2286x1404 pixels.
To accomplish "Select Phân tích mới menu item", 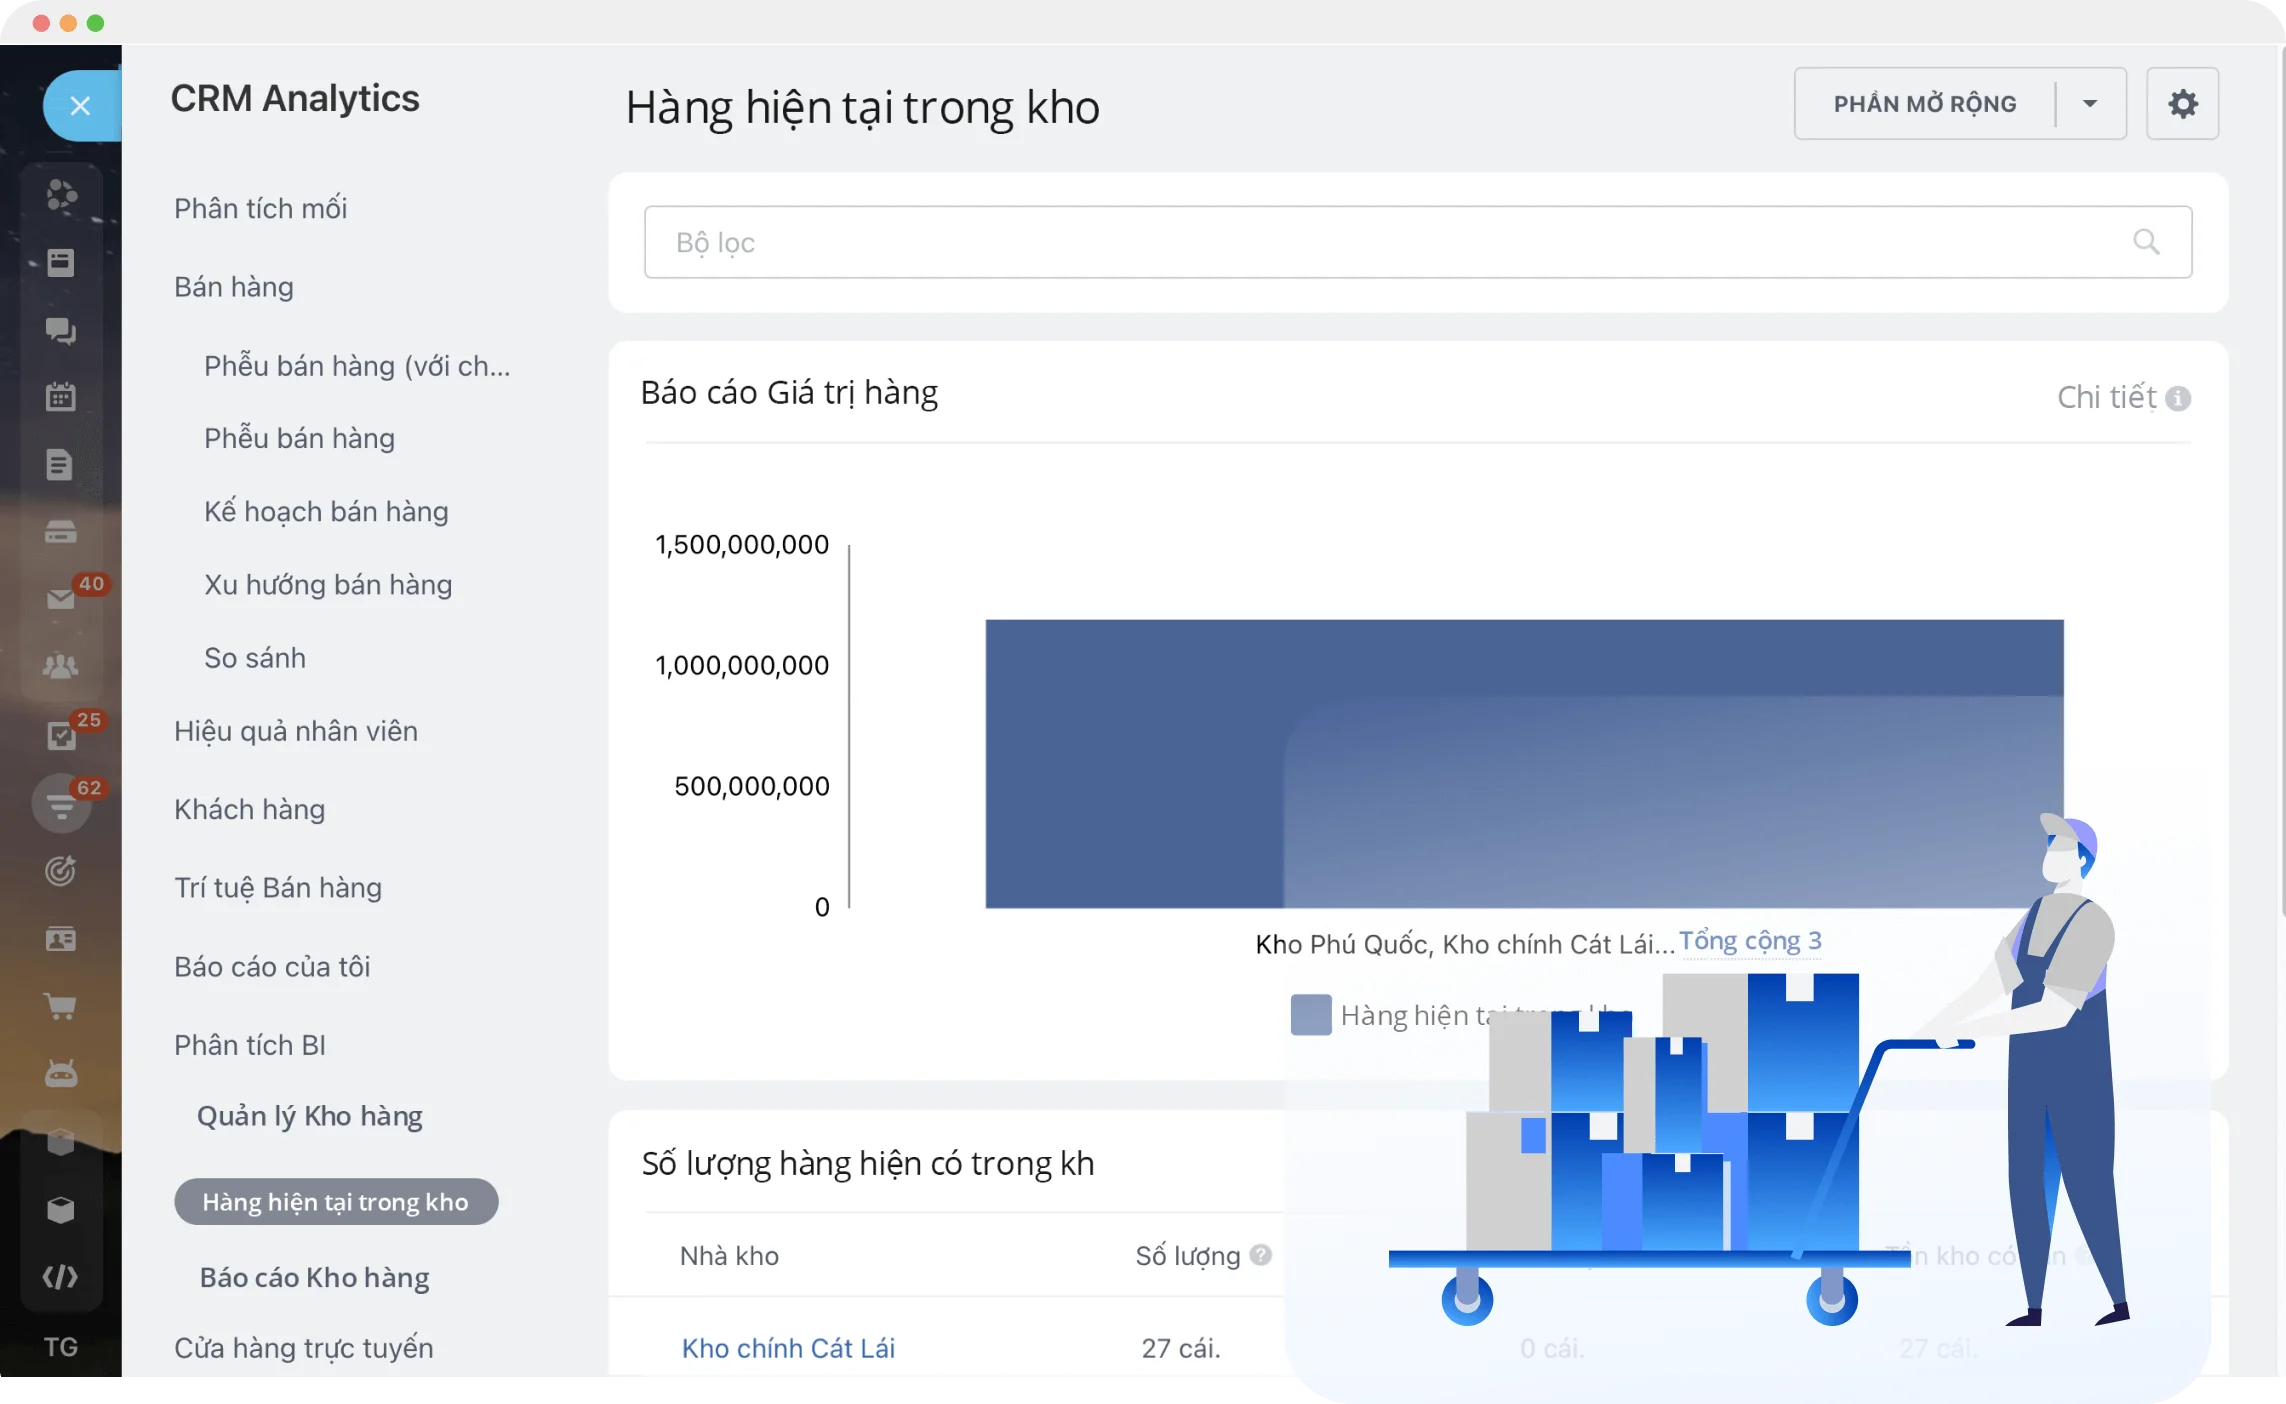I will coord(261,208).
